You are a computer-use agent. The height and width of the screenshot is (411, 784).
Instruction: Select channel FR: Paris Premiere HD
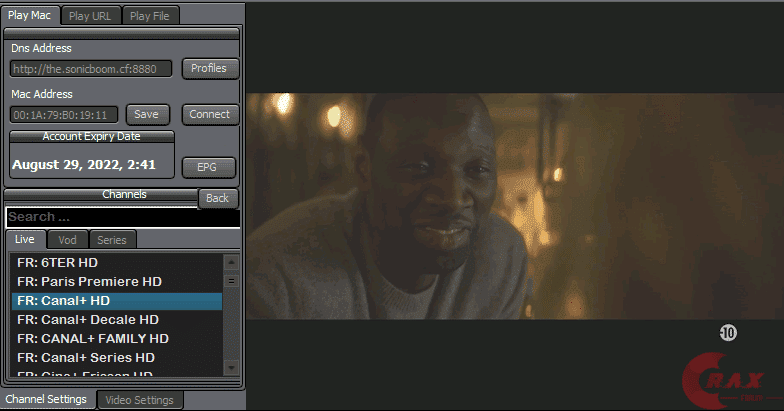(x=116, y=282)
